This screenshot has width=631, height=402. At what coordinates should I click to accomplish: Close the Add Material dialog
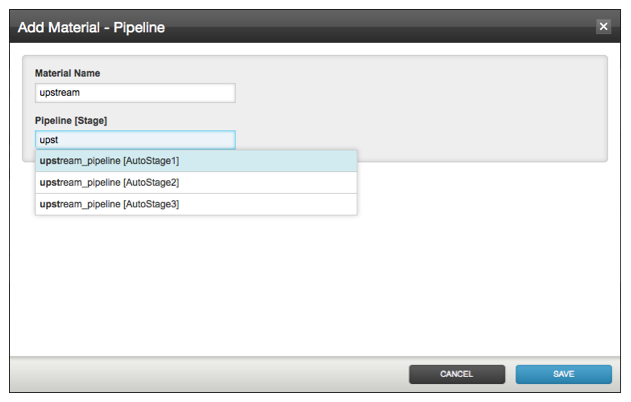point(603,27)
